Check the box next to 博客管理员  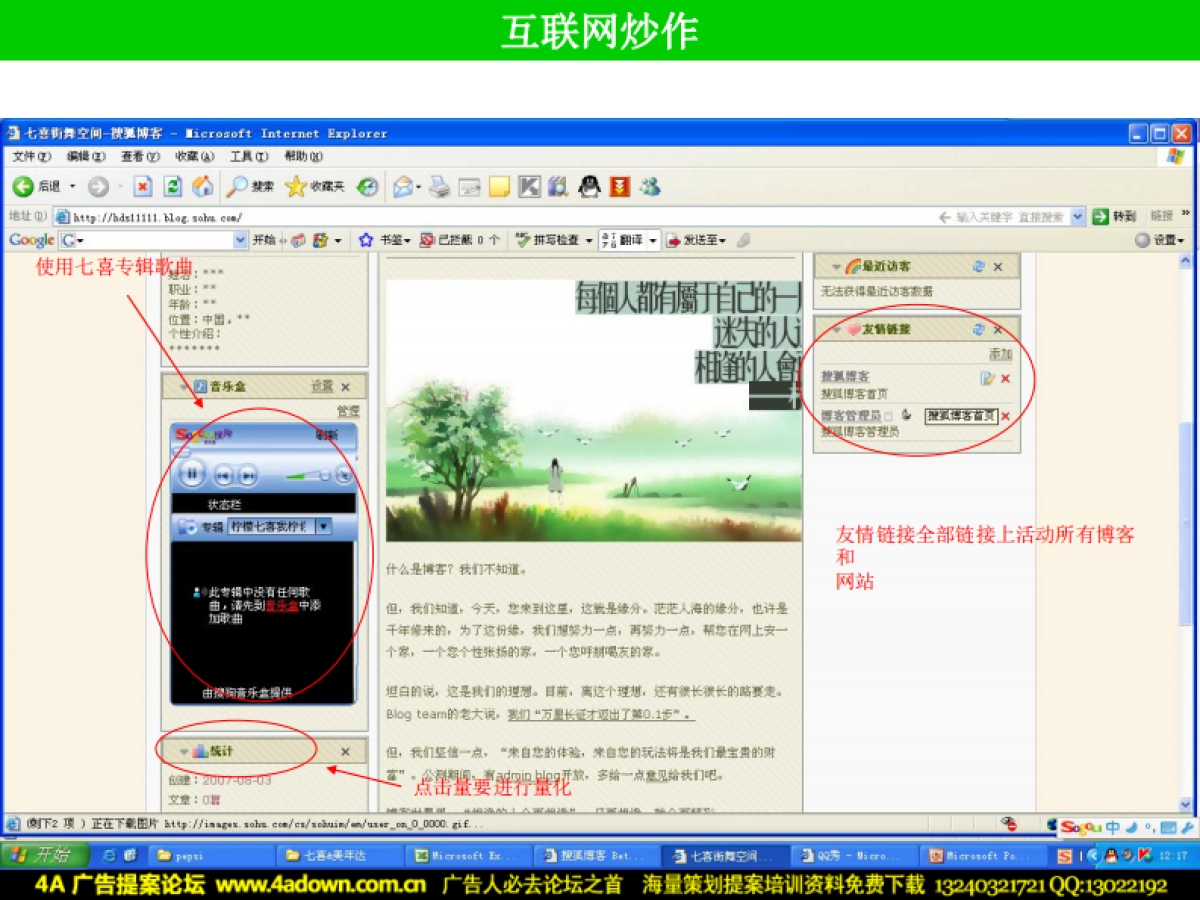pyautogui.click(x=888, y=415)
